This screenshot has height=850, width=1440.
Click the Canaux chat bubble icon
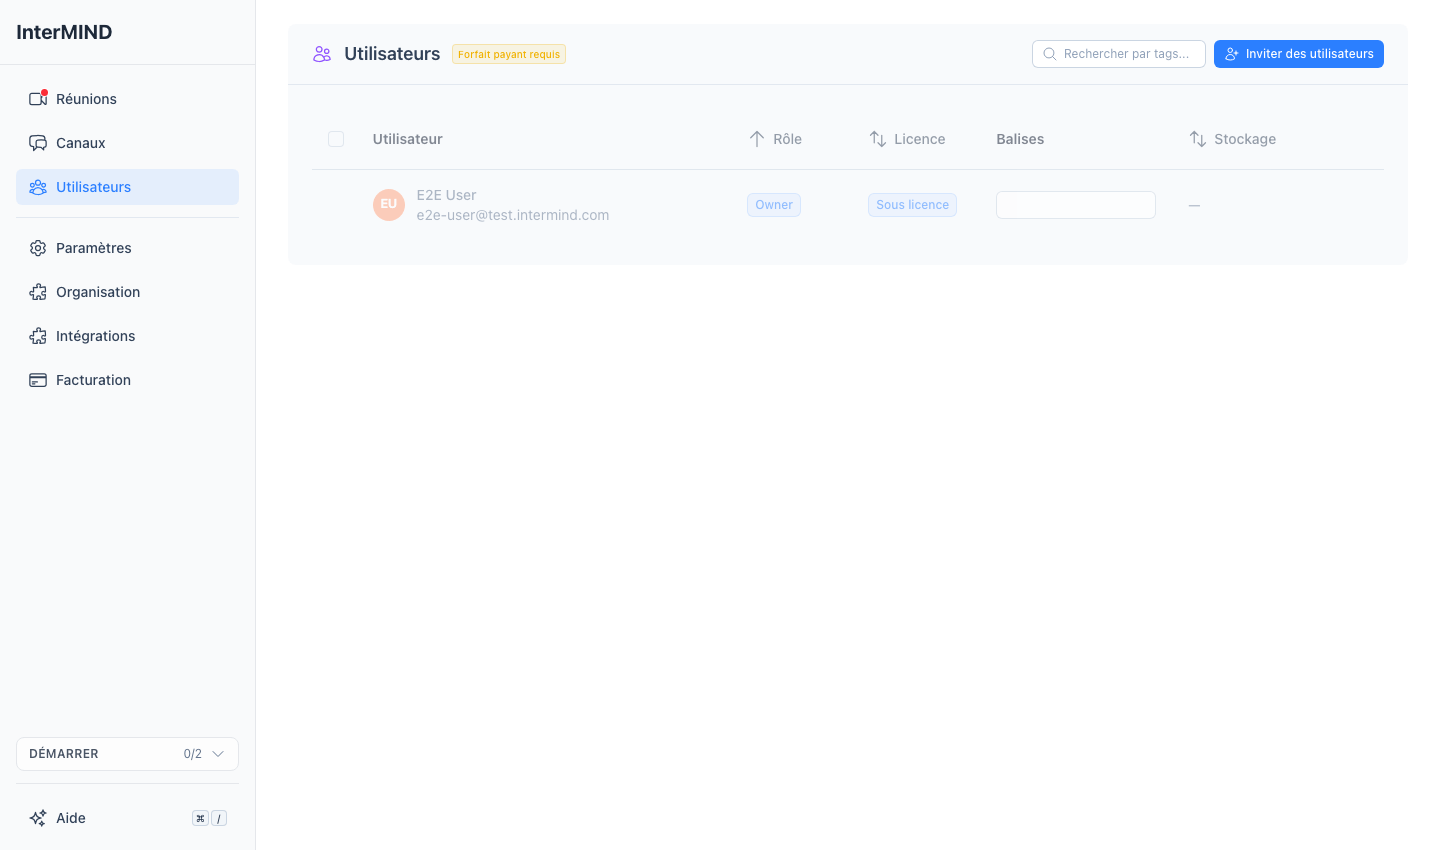coord(38,143)
